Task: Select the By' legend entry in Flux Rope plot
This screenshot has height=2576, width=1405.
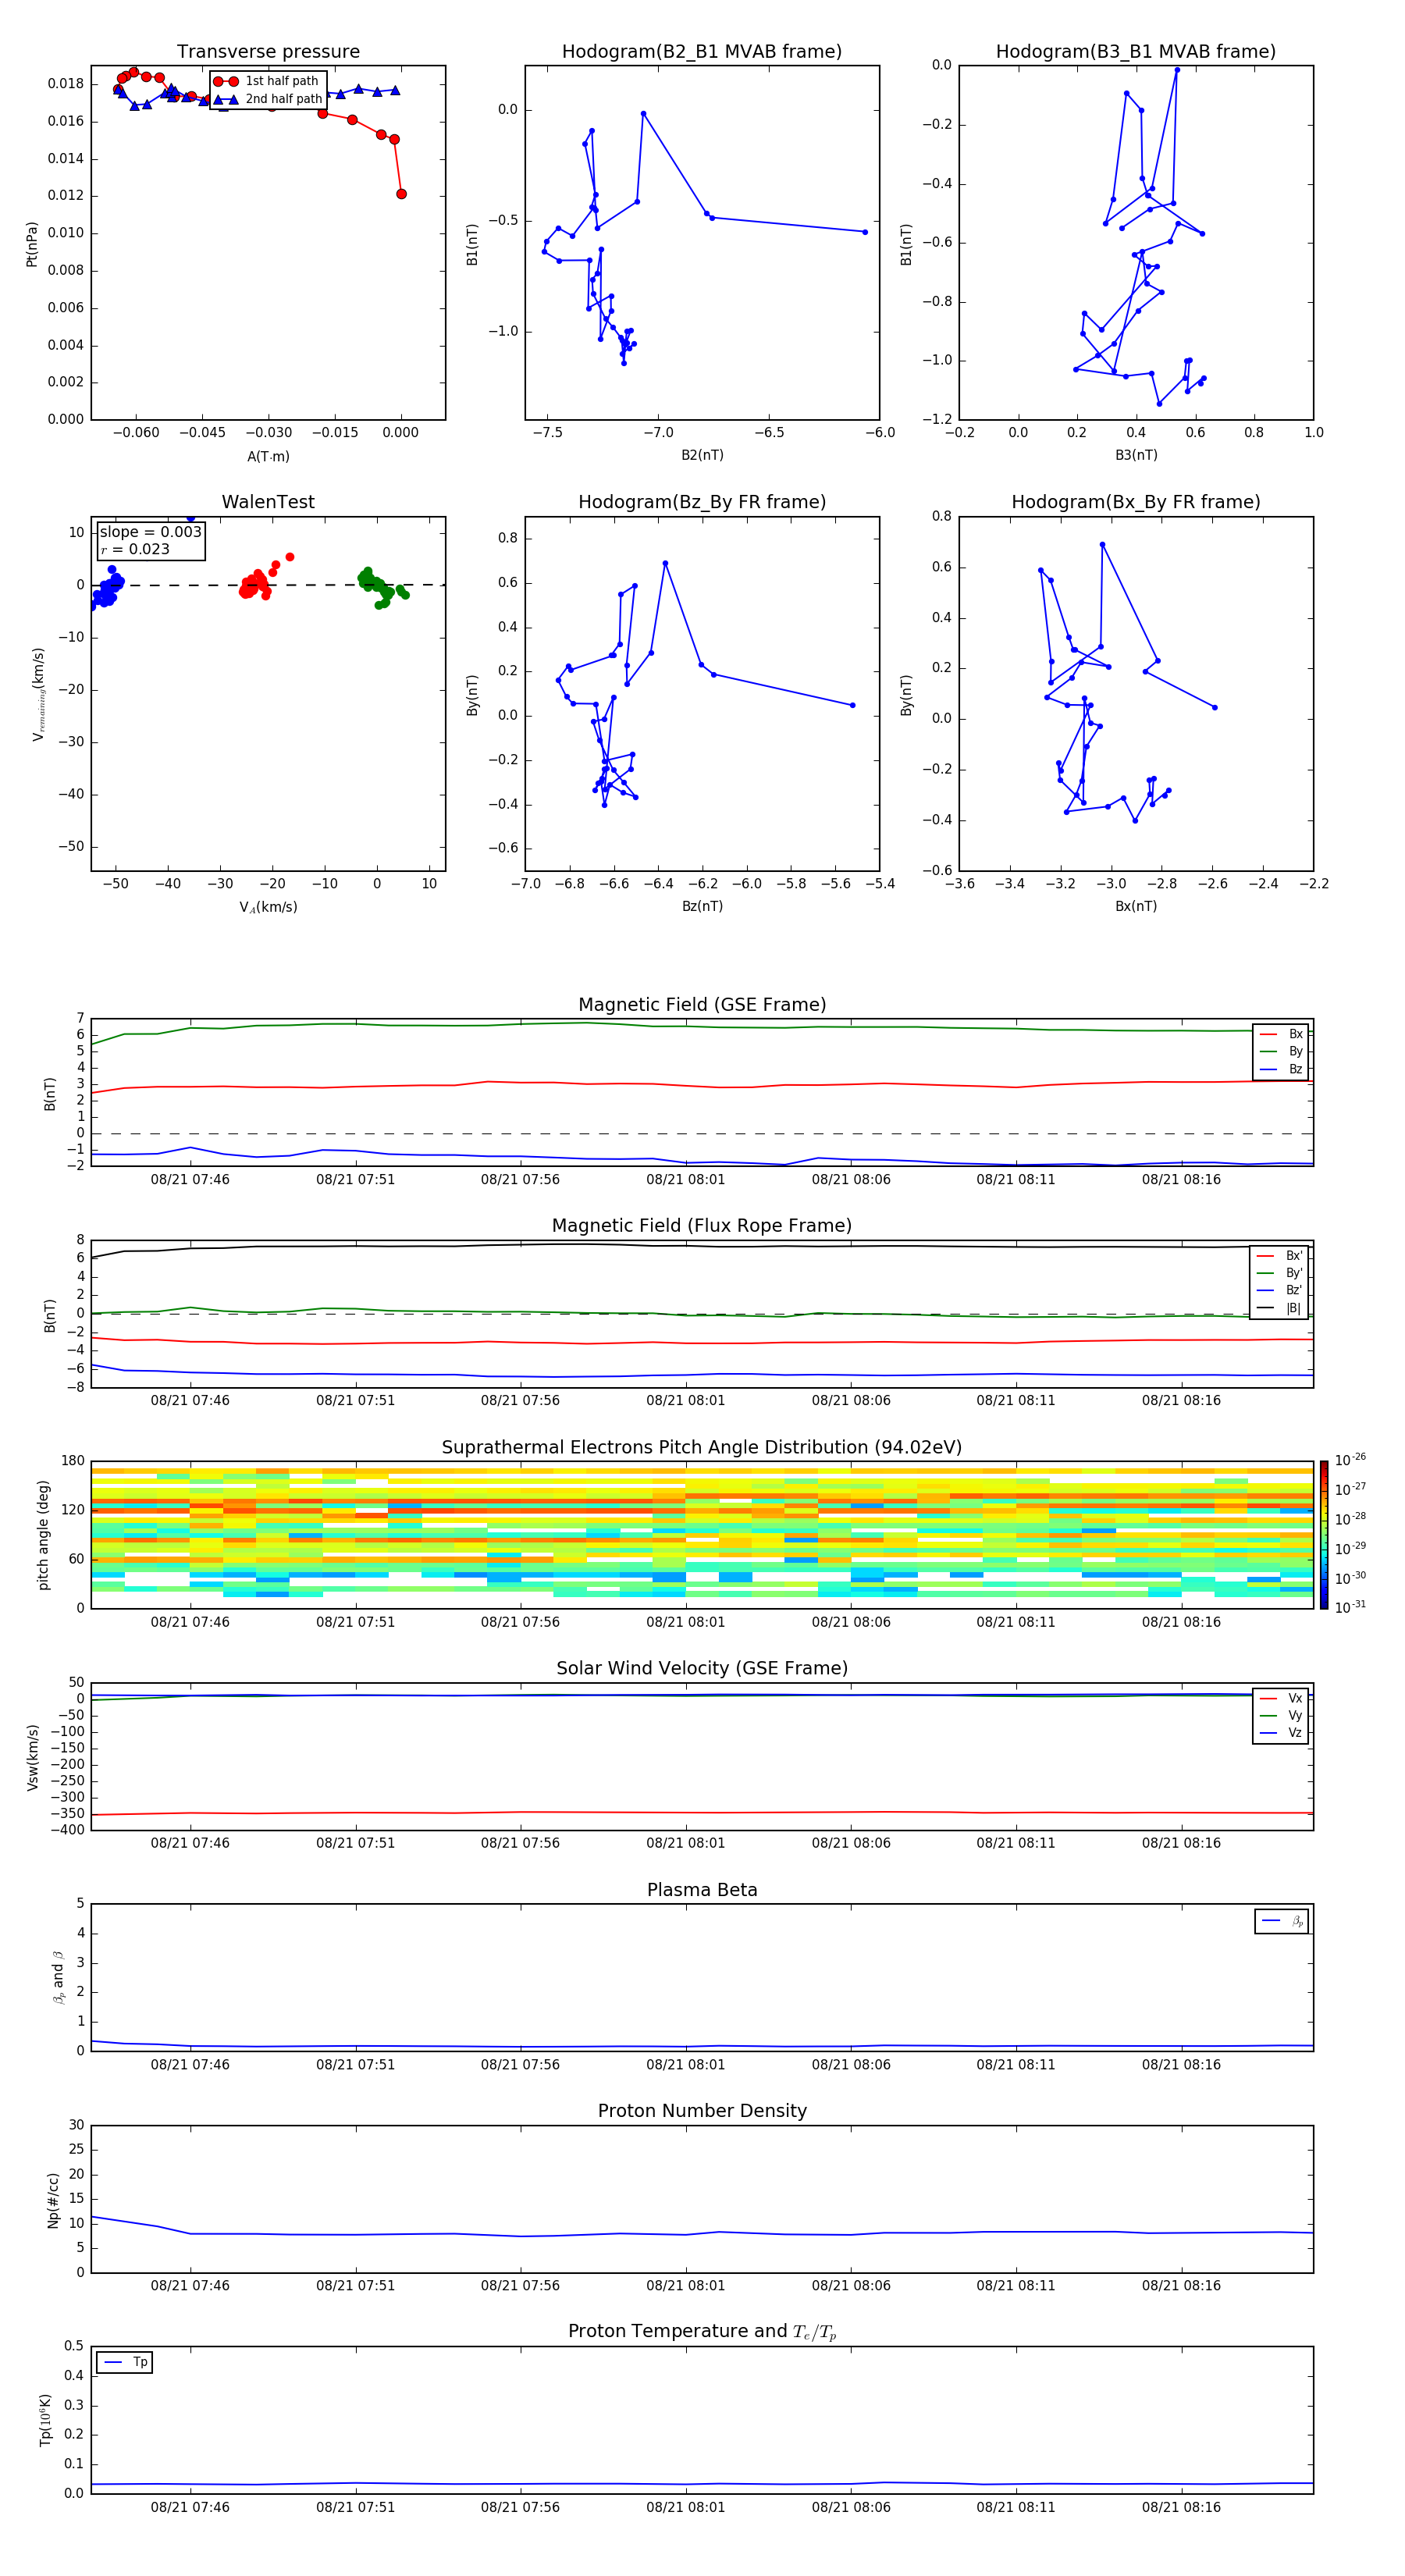Action: click(1280, 1273)
